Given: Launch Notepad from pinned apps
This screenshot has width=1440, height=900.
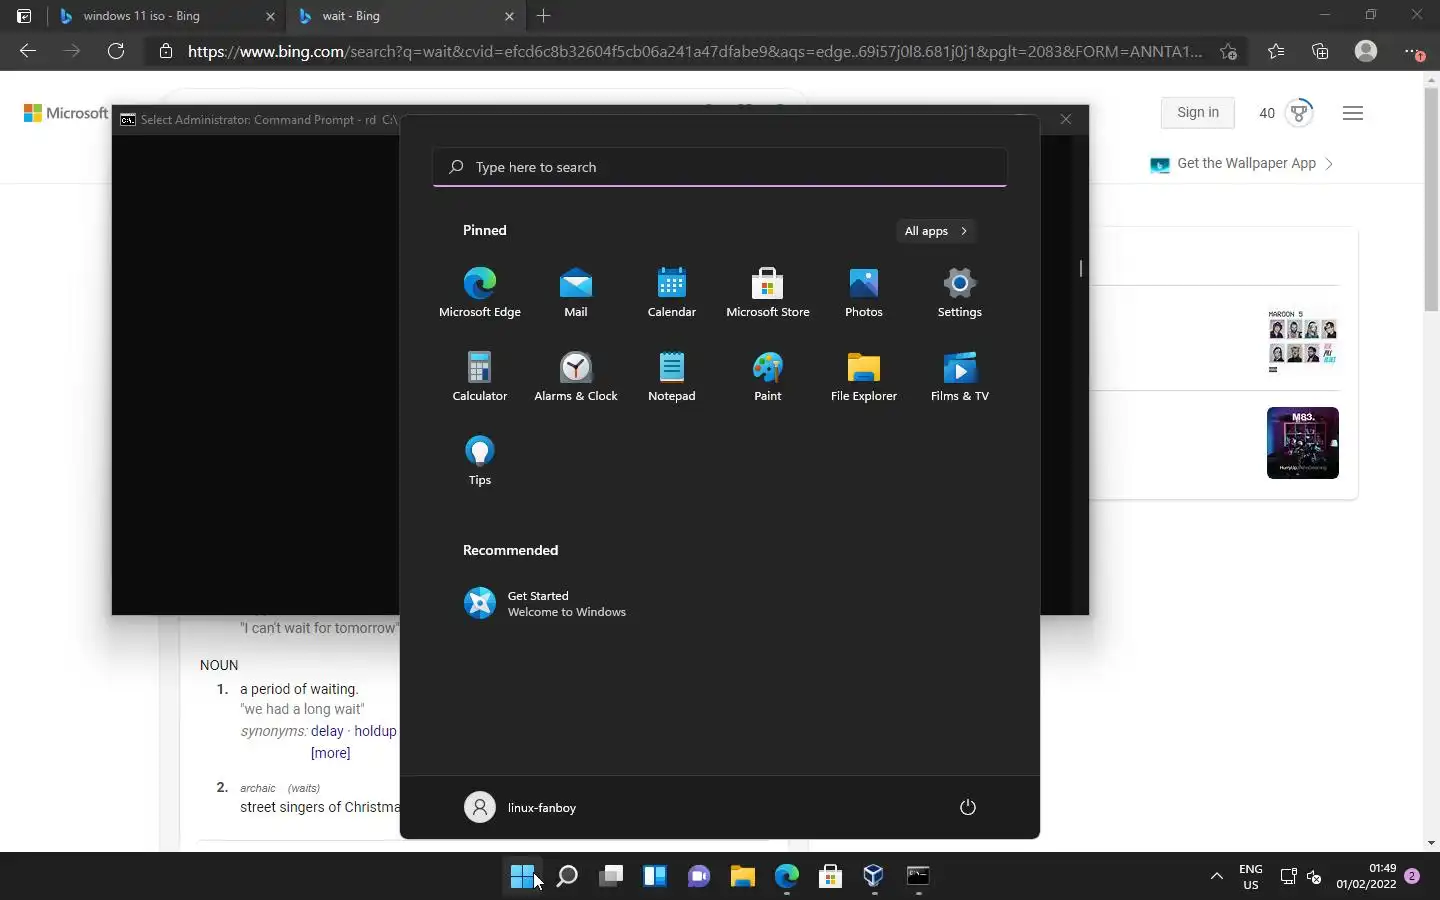Looking at the screenshot, I should 672,376.
